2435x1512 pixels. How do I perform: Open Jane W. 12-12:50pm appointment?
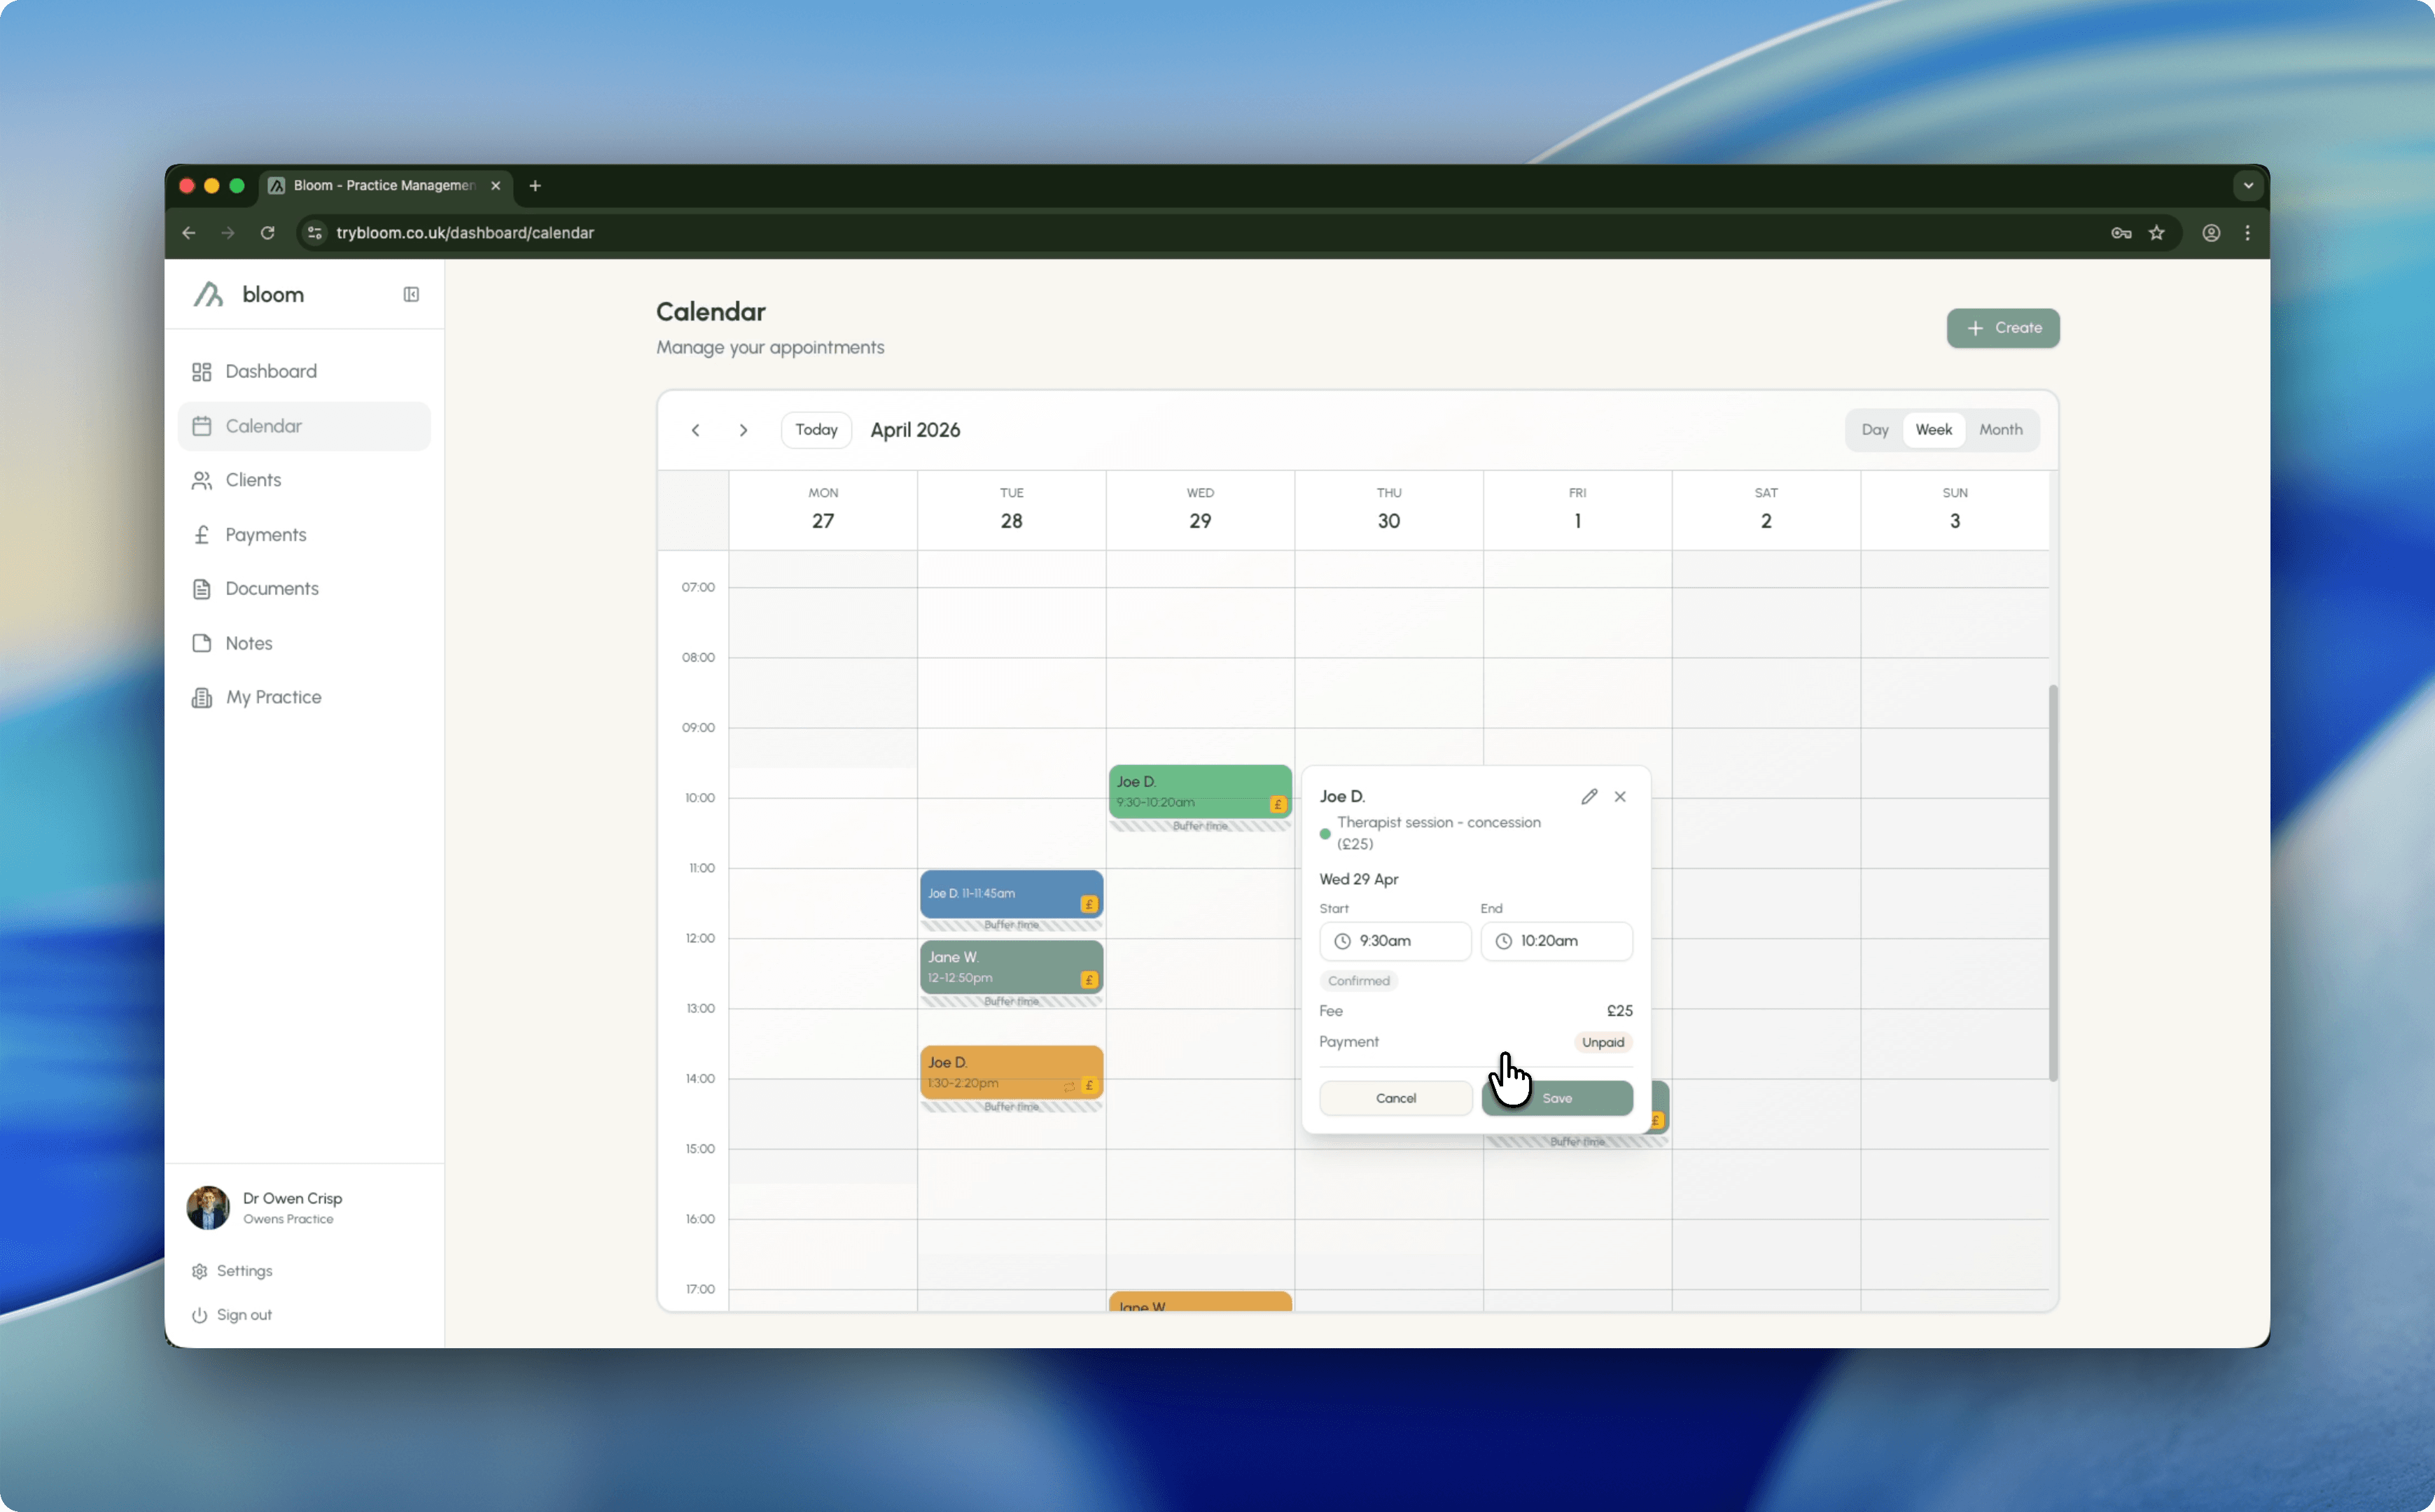(x=1011, y=967)
